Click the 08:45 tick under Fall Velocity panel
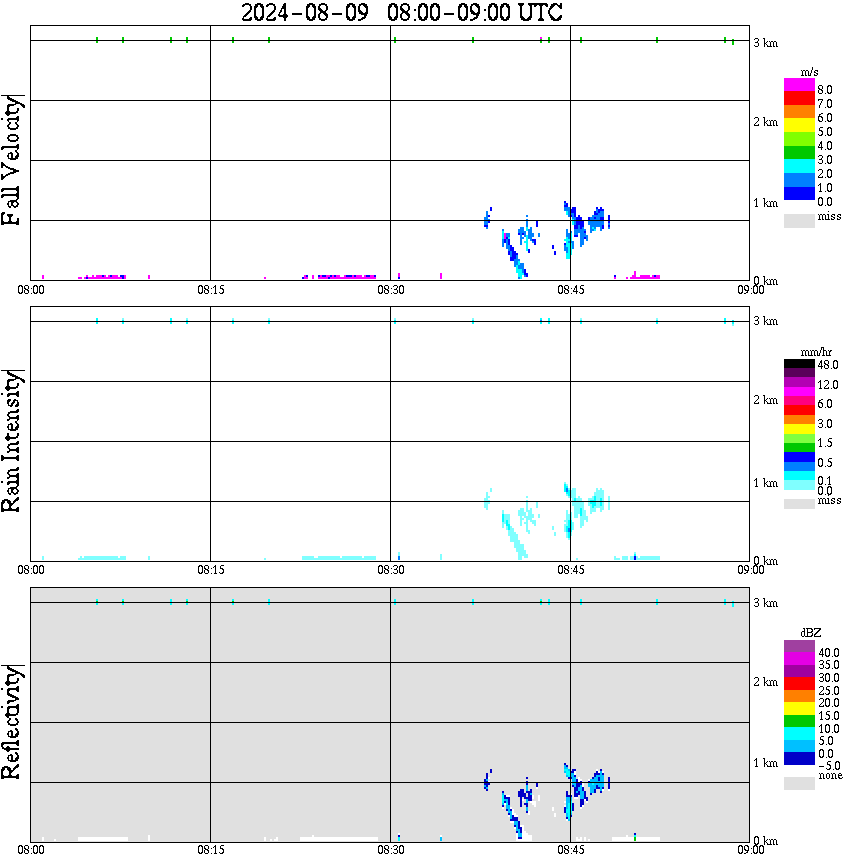This screenshot has width=850, height=868. pyautogui.click(x=571, y=290)
